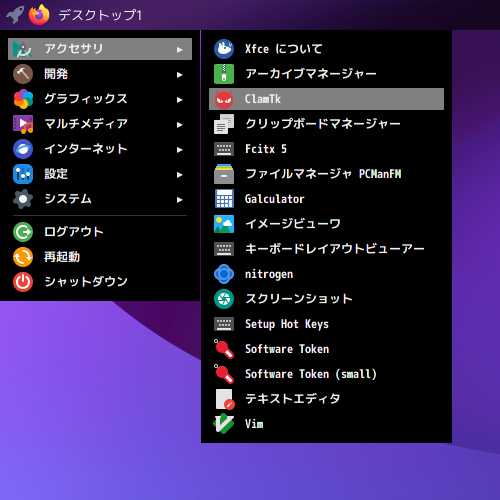Open イメージビューワ entry

click(x=326, y=224)
